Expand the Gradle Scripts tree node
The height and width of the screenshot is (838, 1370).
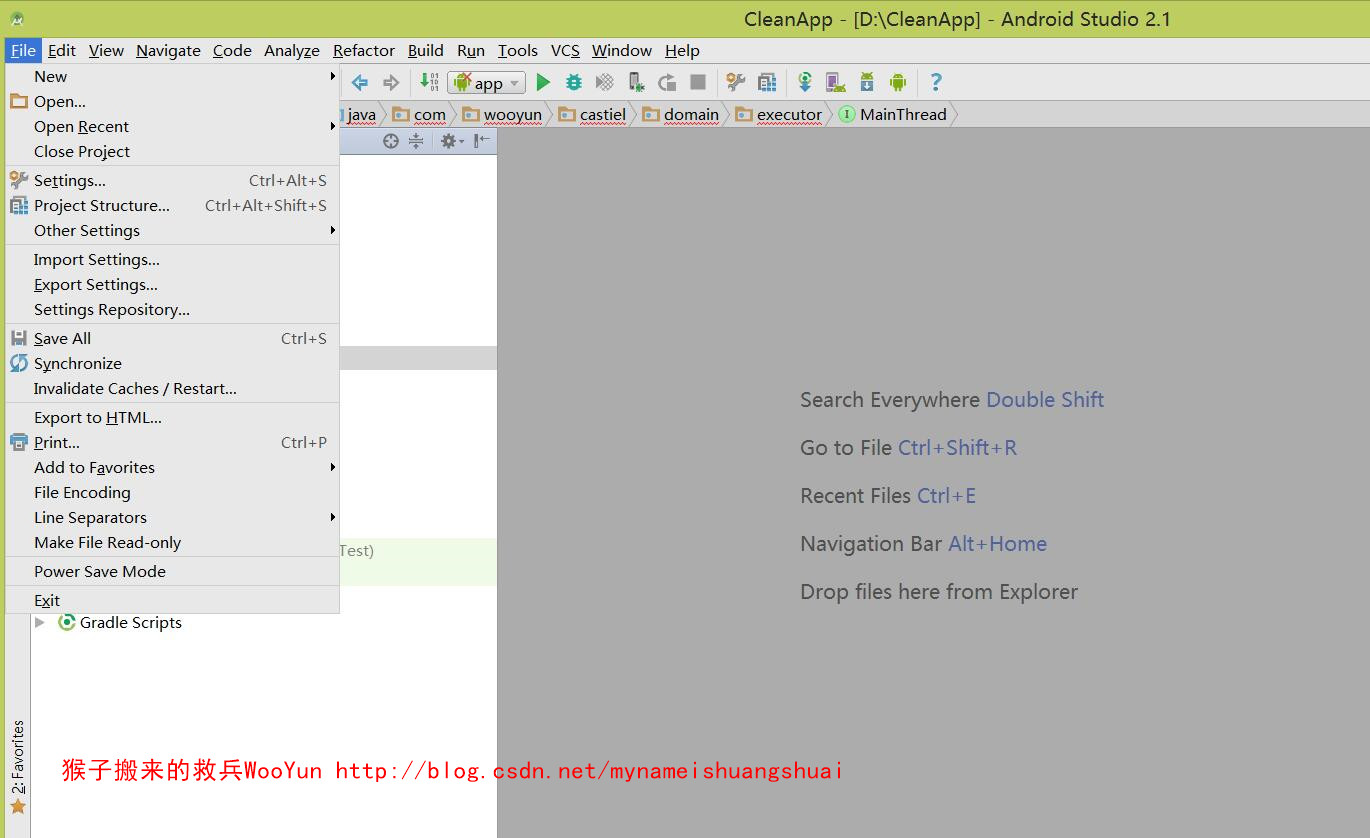(x=40, y=623)
